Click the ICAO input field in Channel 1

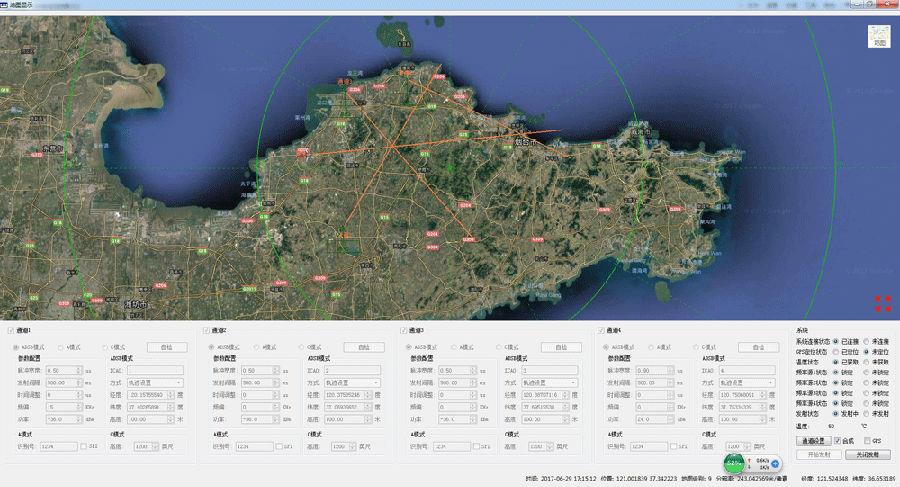pos(155,370)
